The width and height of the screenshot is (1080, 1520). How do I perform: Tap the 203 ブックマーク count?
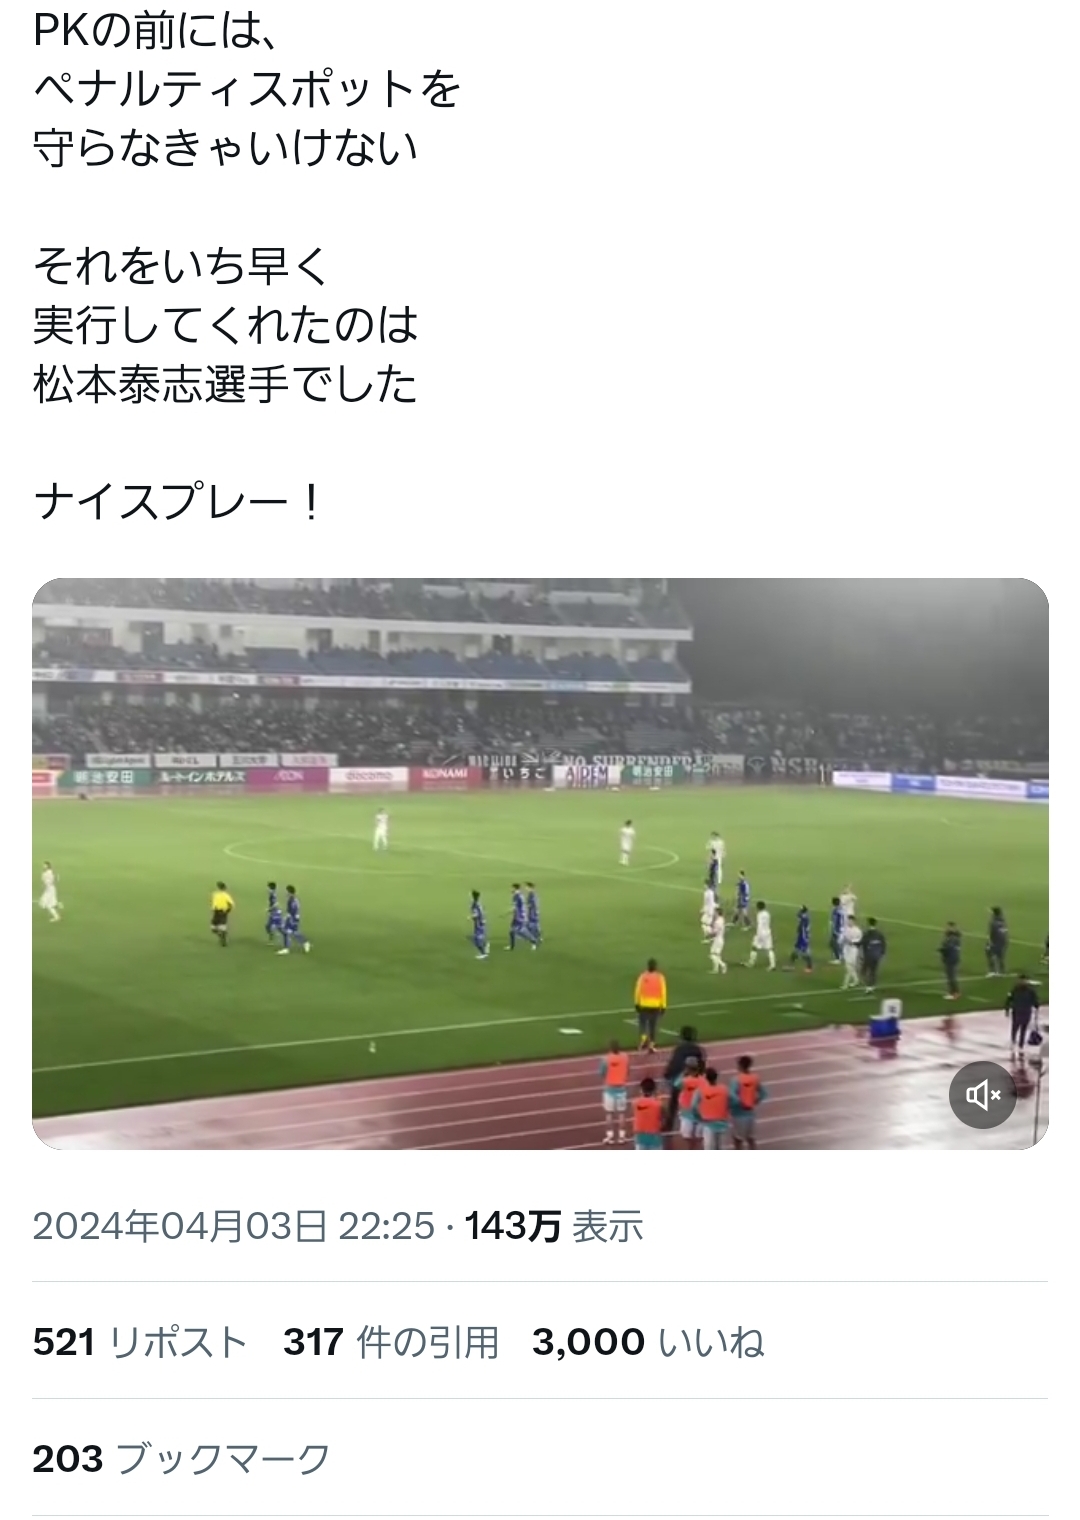pyautogui.click(x=181, y=1459)
